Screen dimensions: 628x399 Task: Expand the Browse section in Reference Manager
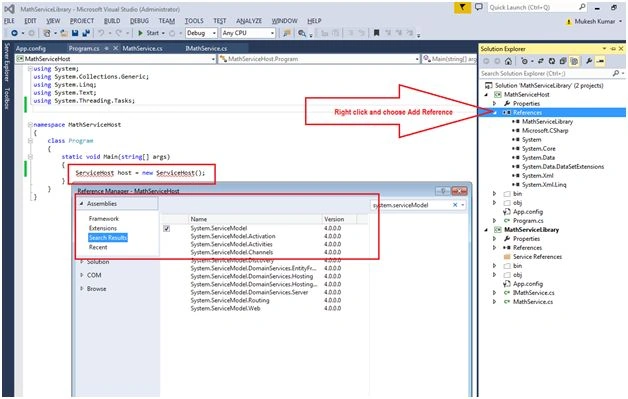[82, 288]
